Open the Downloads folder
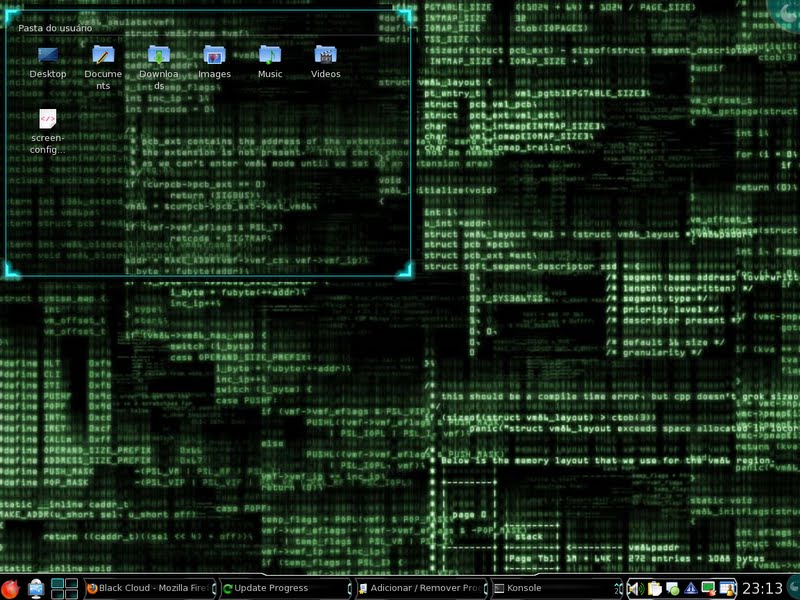The image size is (800, 600). (x=159, y=55)
